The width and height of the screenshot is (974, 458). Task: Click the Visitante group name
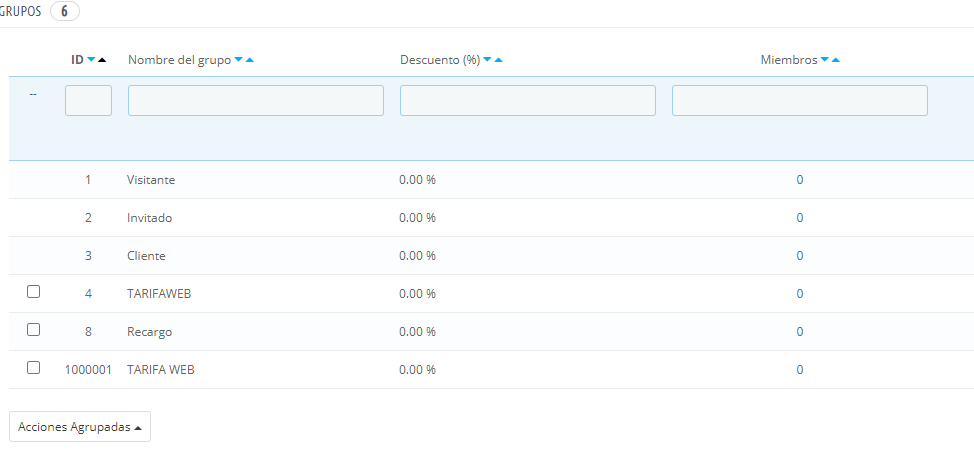click(151, 180)
